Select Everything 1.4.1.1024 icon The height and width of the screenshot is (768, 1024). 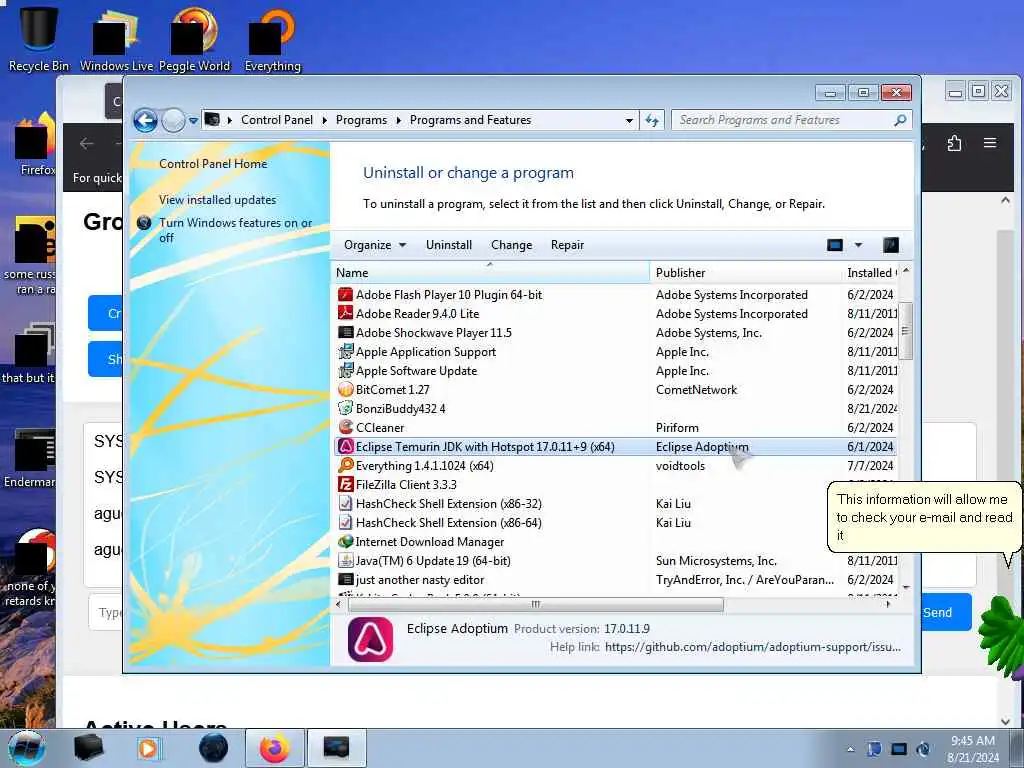tap(345, 466)
